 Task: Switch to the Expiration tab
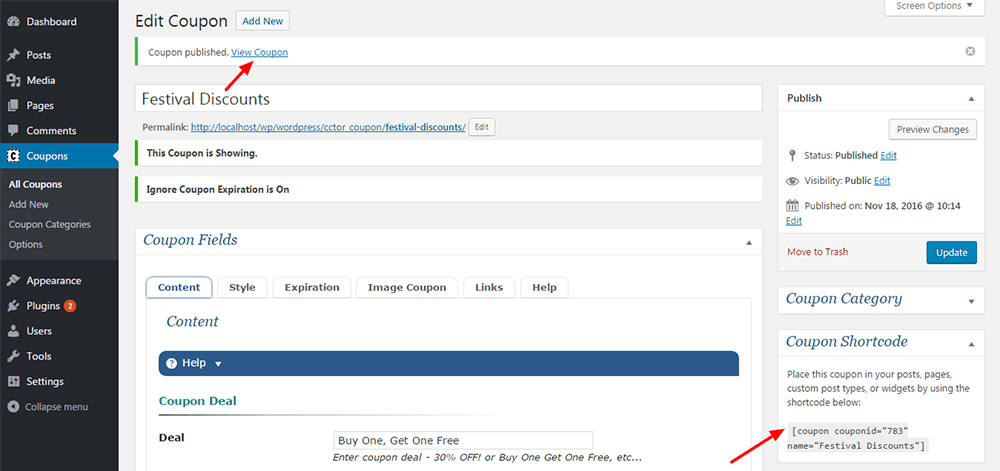312,287
